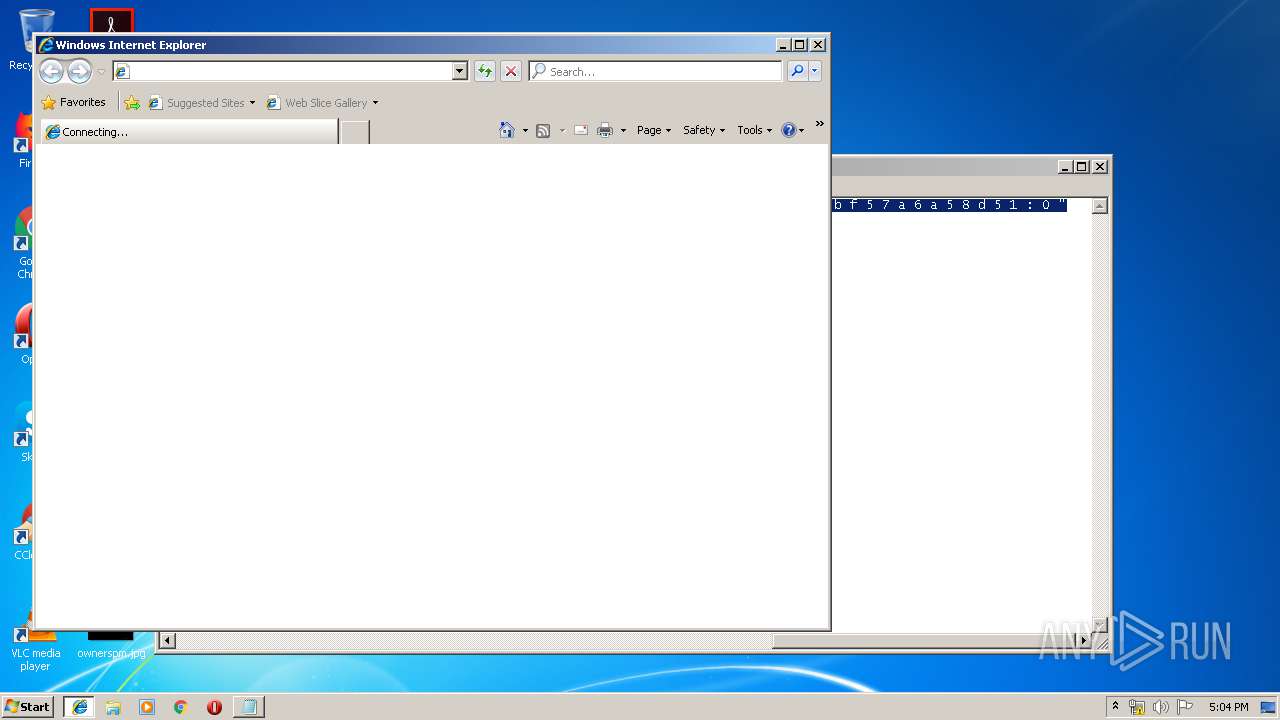Open the Tools menu
The height and width of the screenshot is (720, 1280).
(755, 130)
